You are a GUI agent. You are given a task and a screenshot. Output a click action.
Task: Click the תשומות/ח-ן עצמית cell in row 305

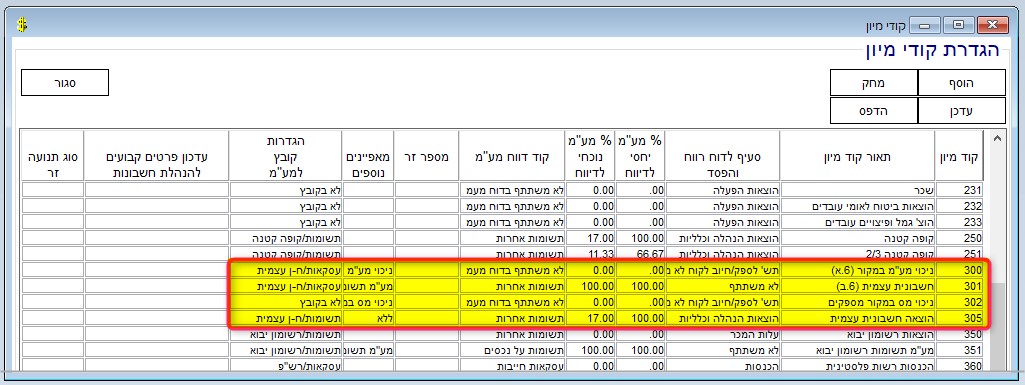click(x=285, y=318)
